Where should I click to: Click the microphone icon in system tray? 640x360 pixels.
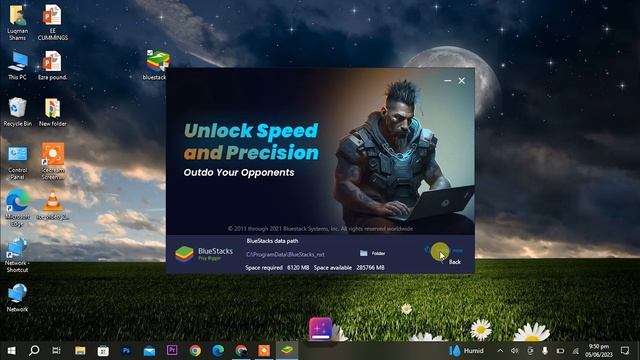tap(545, 351)
